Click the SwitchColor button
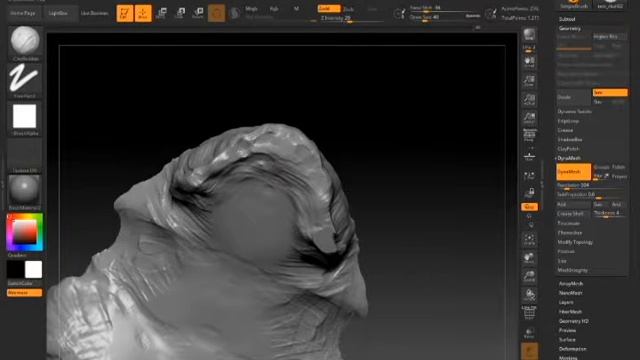 (x=24, y=283)
